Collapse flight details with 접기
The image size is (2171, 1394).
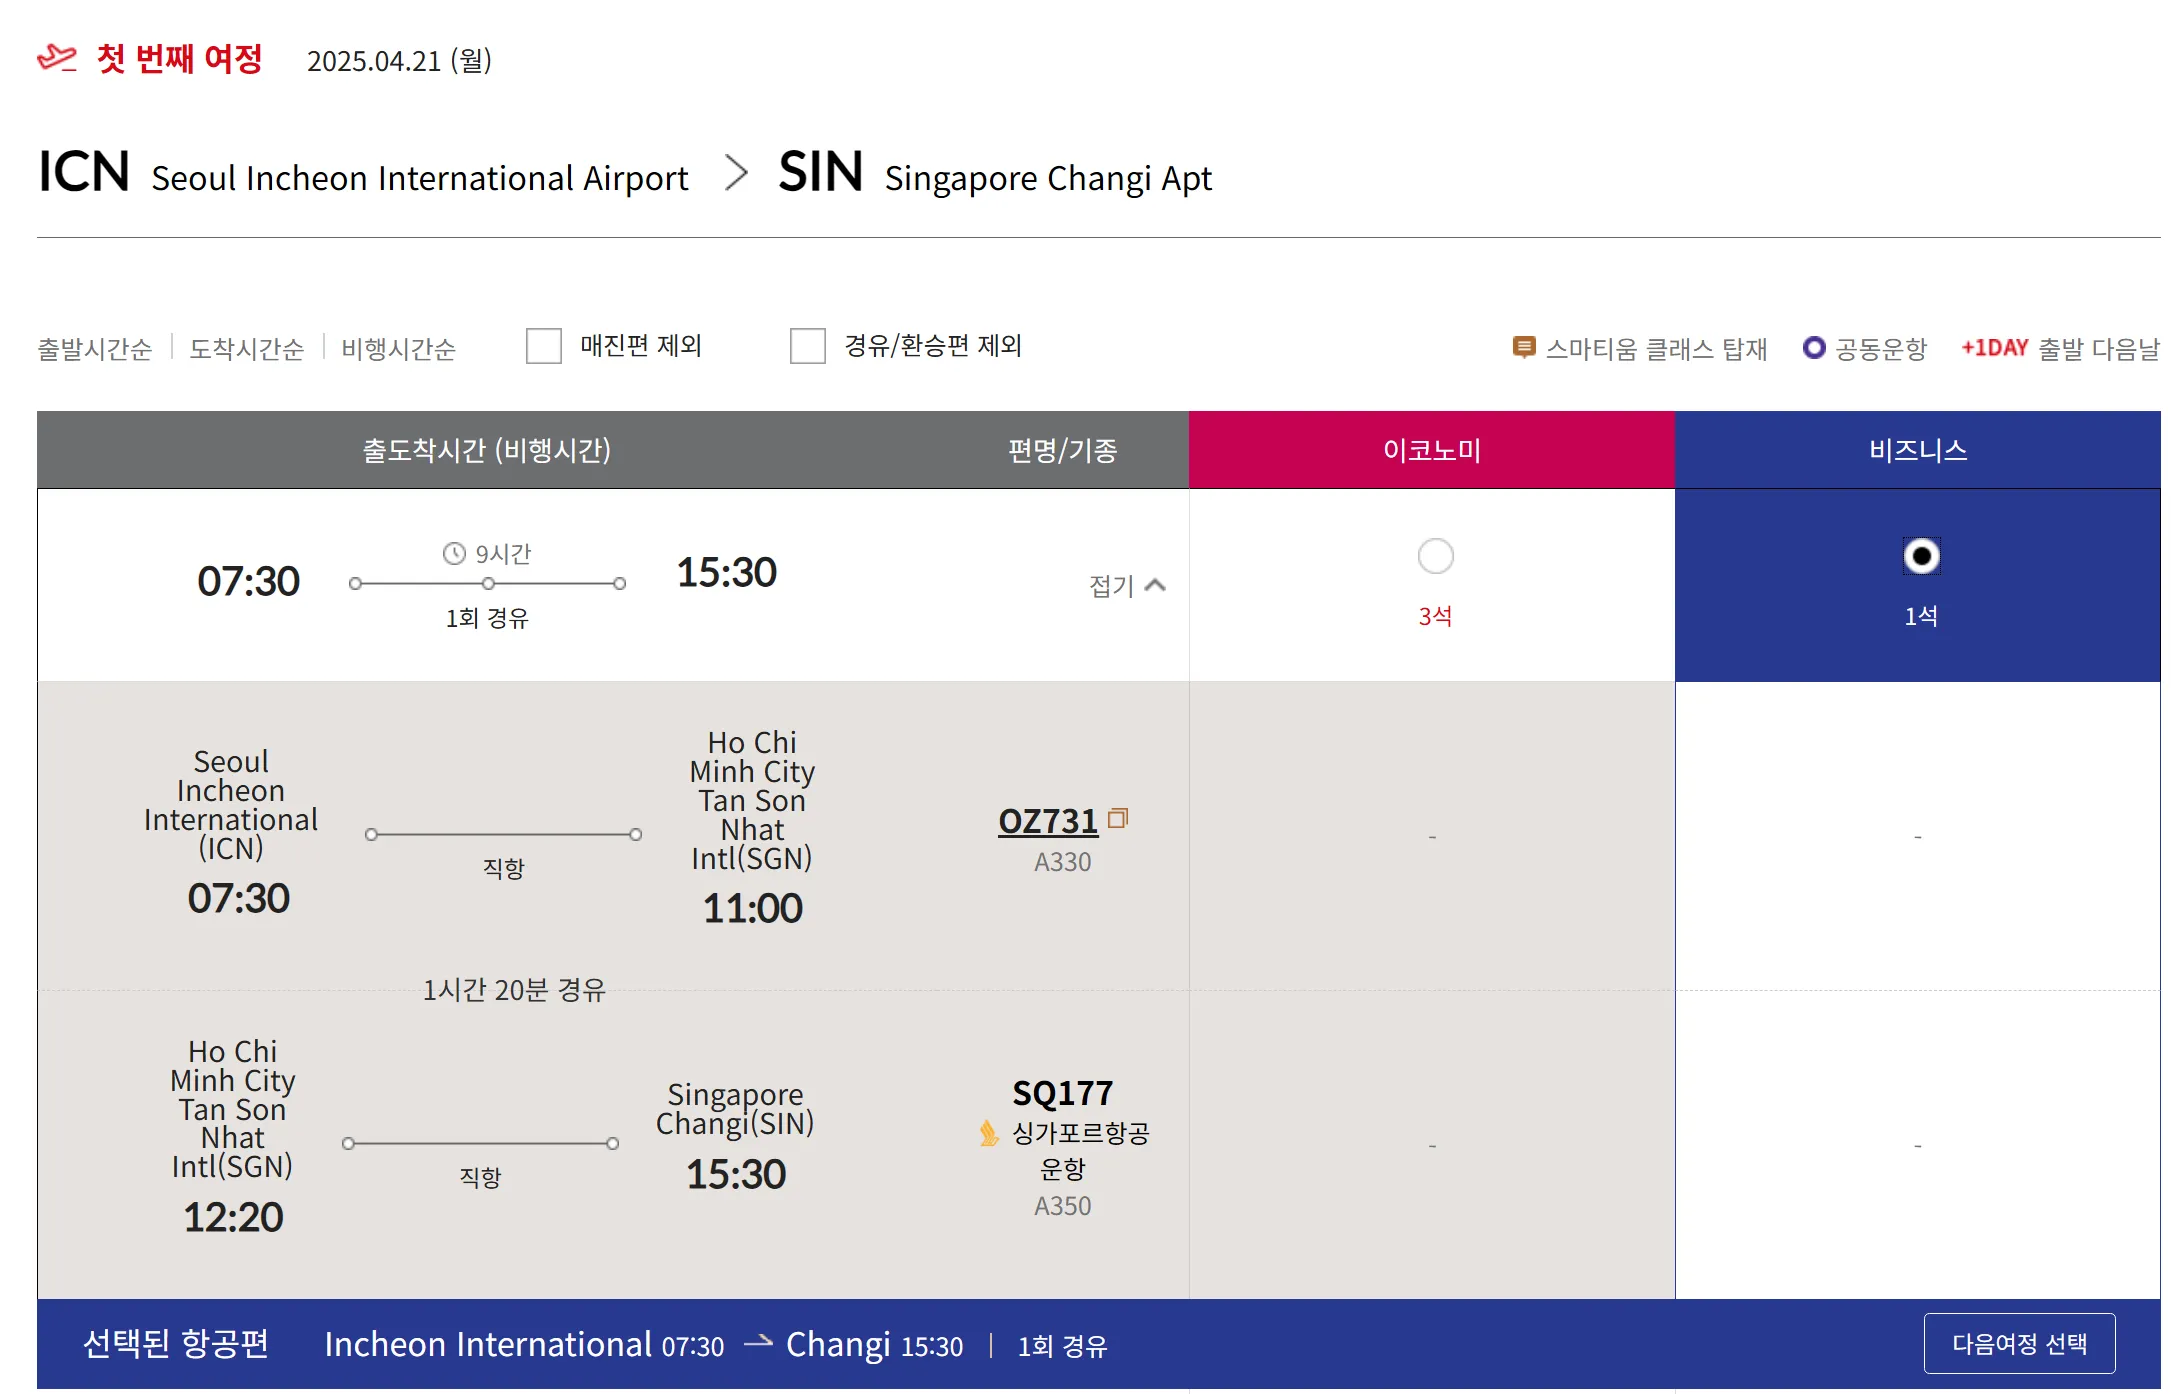(1126, 585)
